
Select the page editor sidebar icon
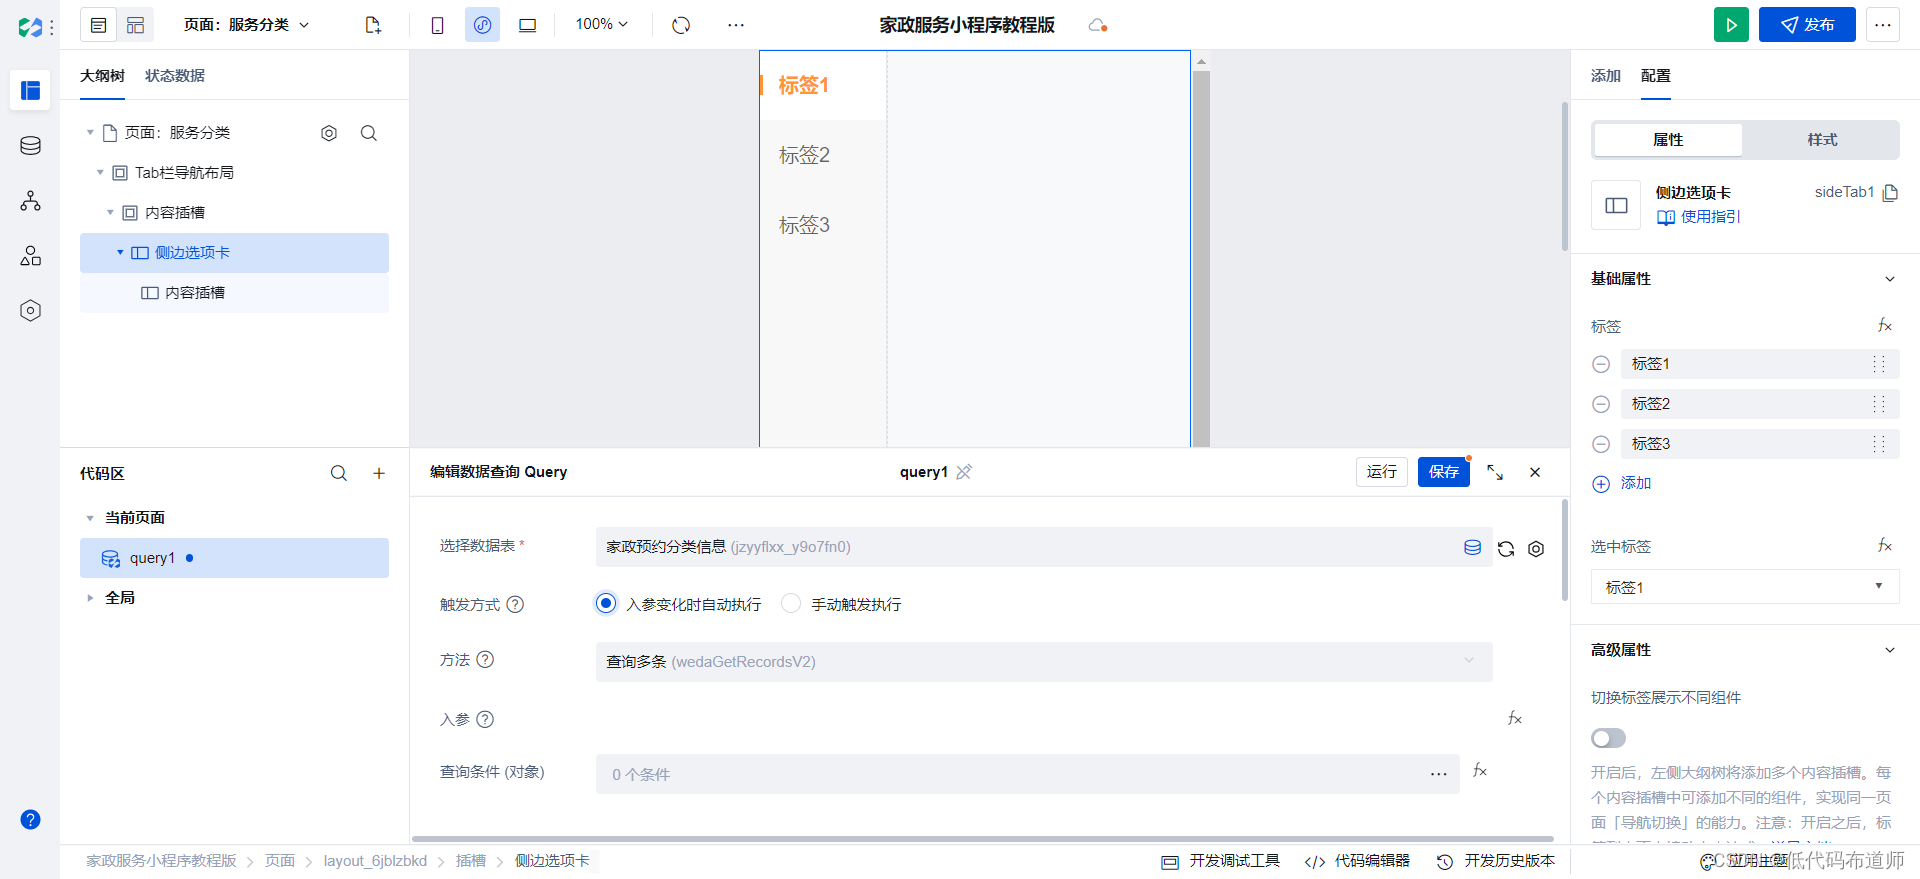[x=30, y=90]
